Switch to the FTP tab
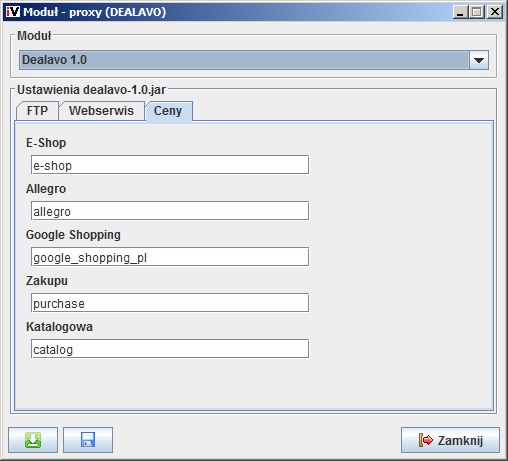Viewport: 508px width, 461px height. [37, 111]
